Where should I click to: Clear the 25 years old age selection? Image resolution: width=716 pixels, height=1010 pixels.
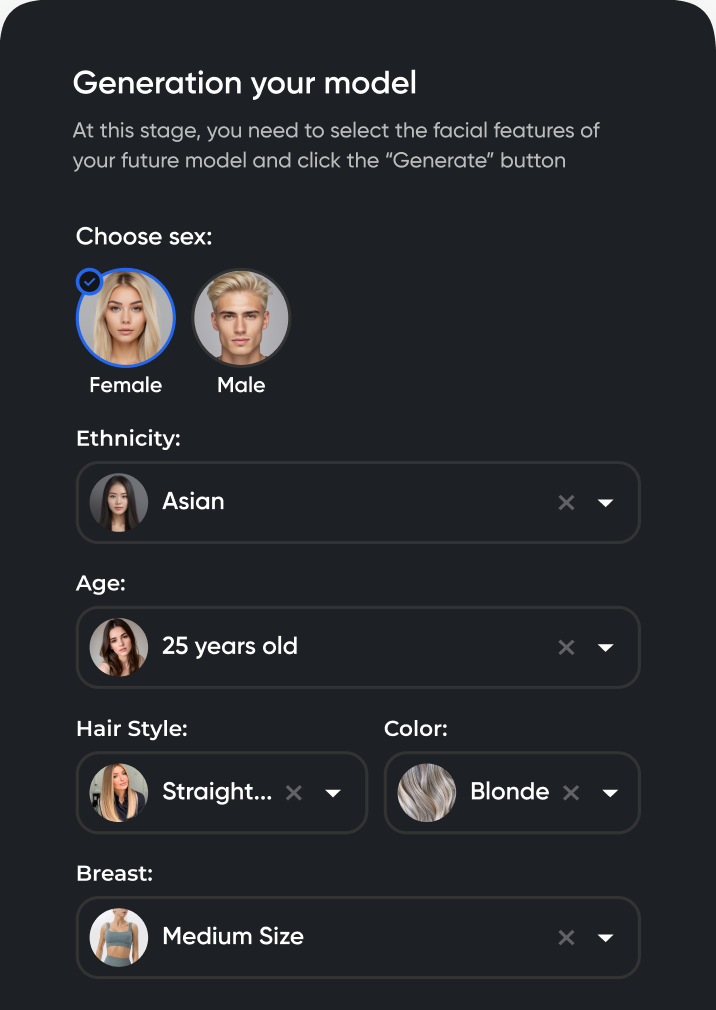click(x=566, y=647)
